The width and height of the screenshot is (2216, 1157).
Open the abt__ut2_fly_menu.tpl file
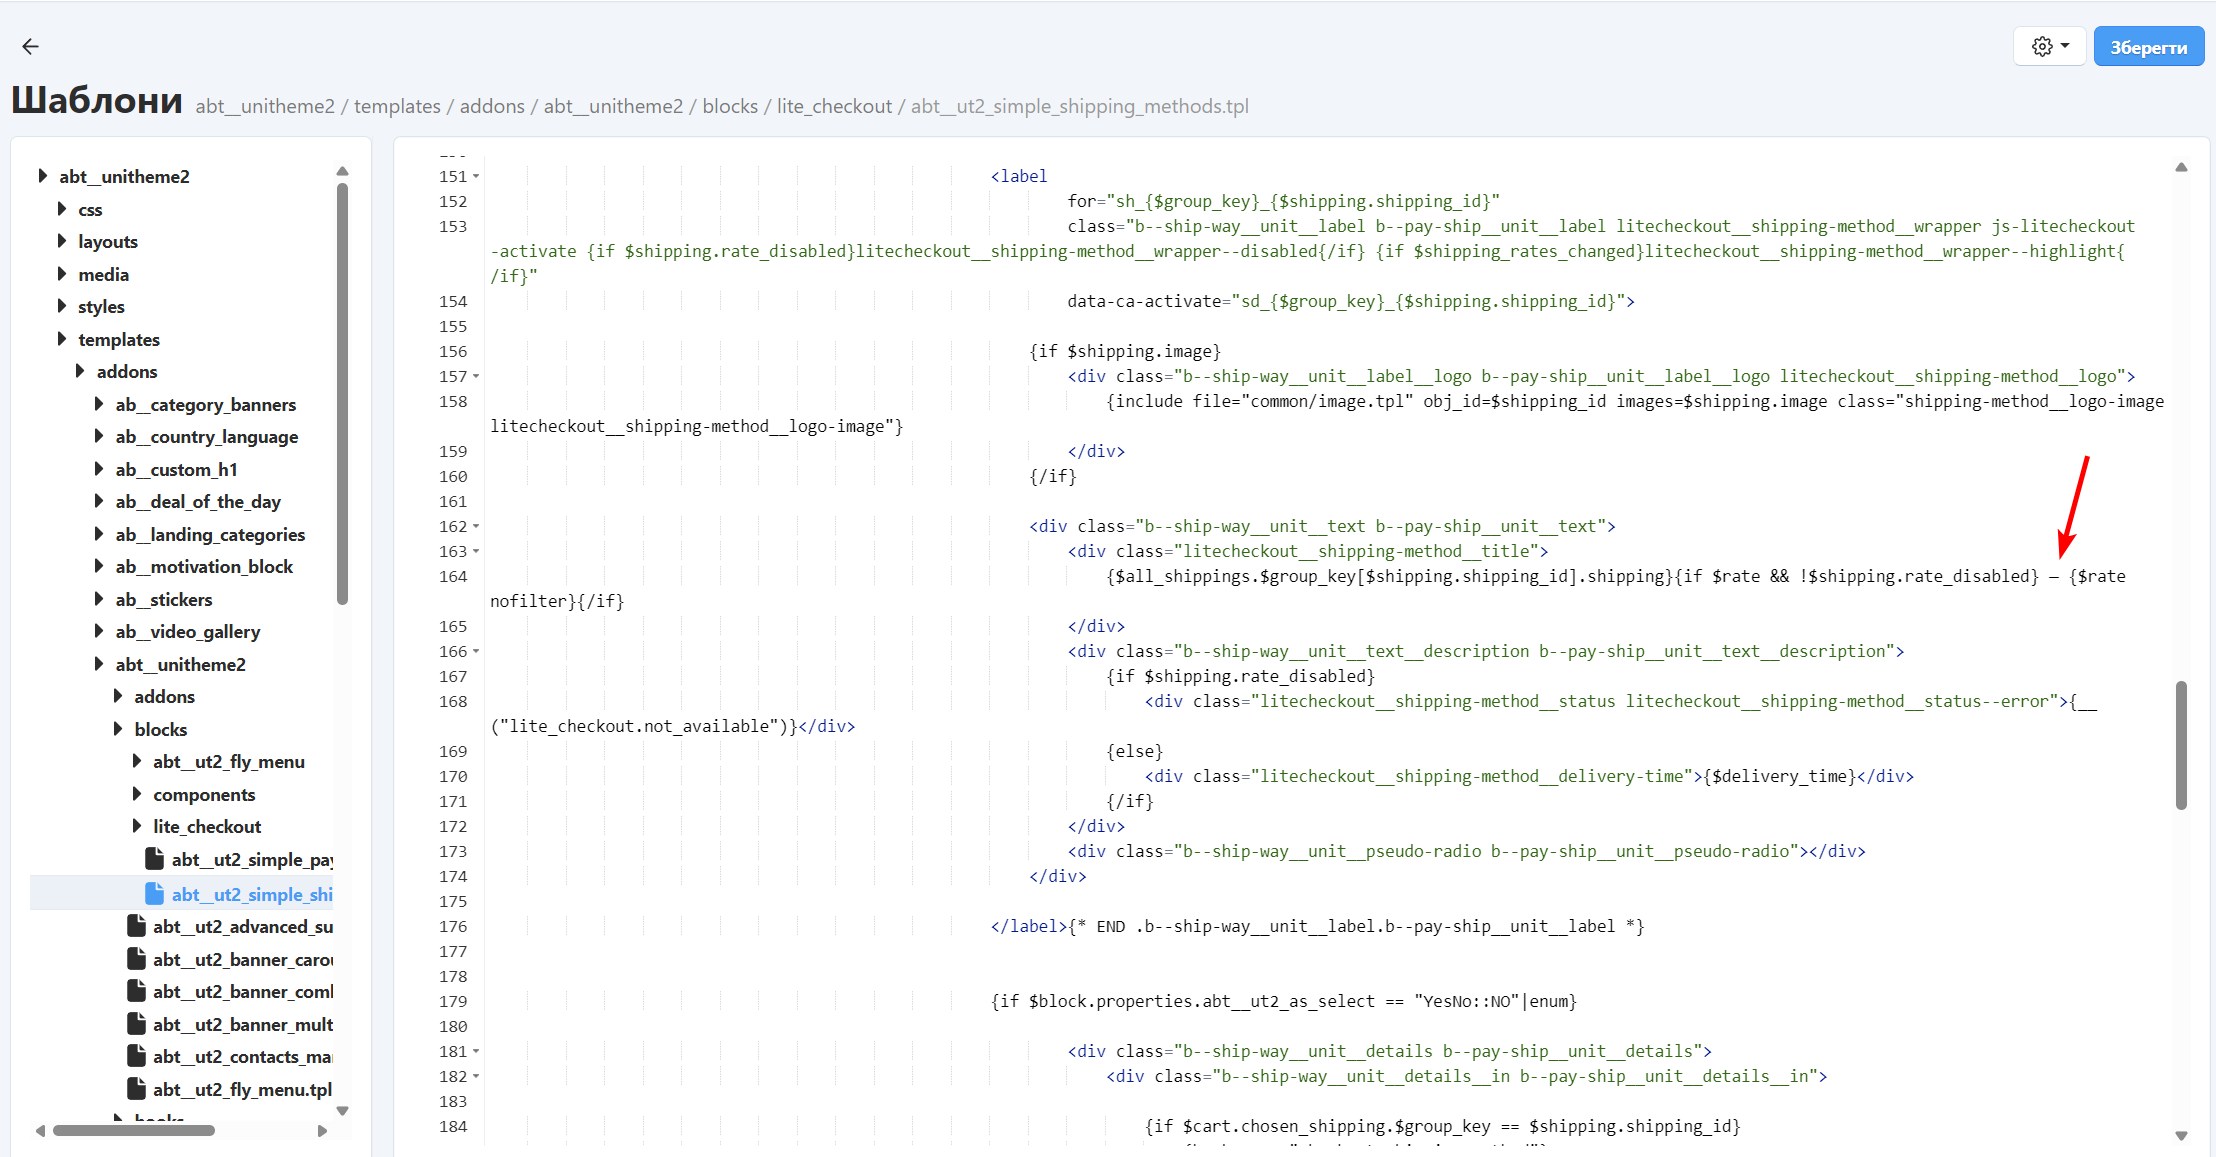point(241,1089)
